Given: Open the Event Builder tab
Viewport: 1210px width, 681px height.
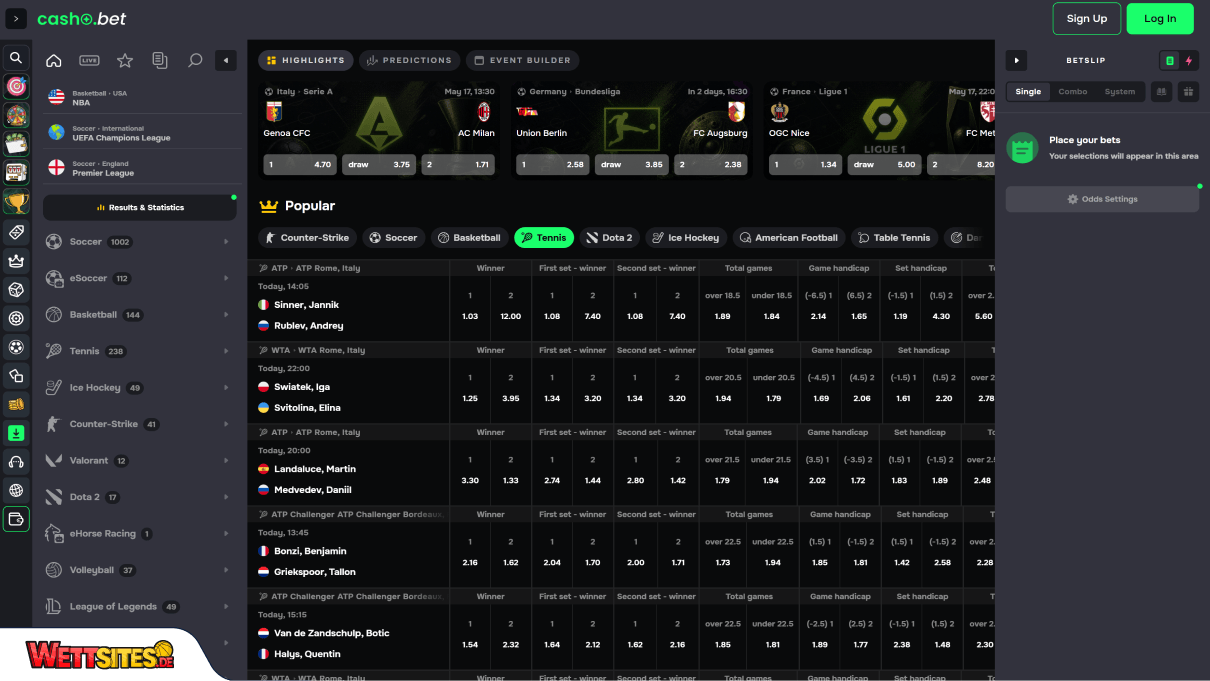Looking at the screenshot, I should pyautogui.click(x=522, y=61).
